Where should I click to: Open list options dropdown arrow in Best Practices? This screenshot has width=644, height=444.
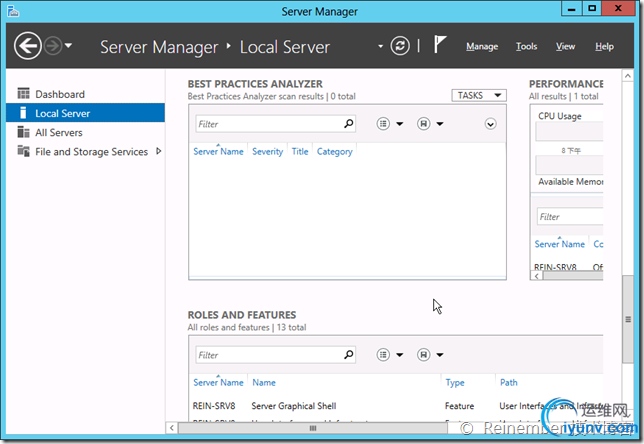[400, 124]
